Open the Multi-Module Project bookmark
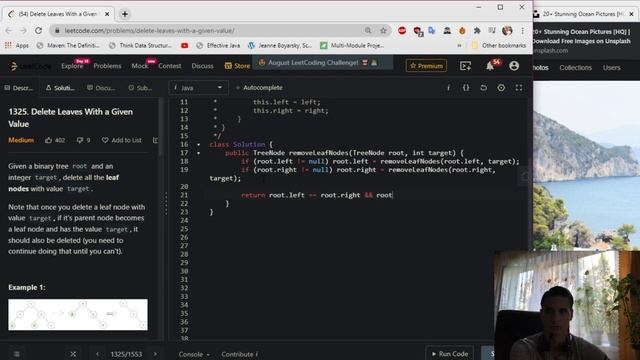This screenshot has width=640, height=360. pyautogui.click(x=352, y=46)
